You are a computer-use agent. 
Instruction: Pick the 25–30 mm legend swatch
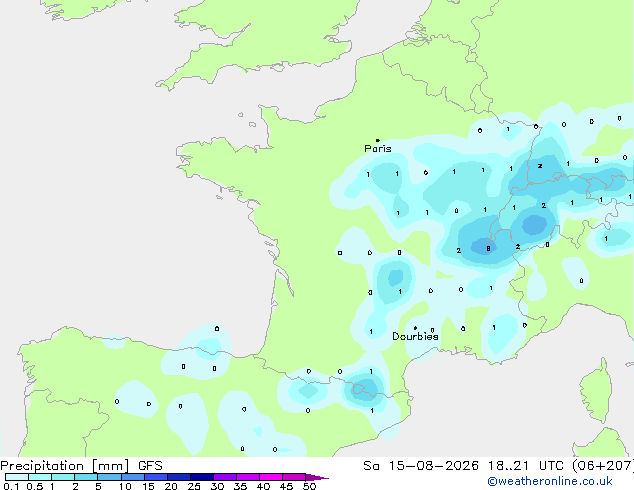(x=202, y=477)
